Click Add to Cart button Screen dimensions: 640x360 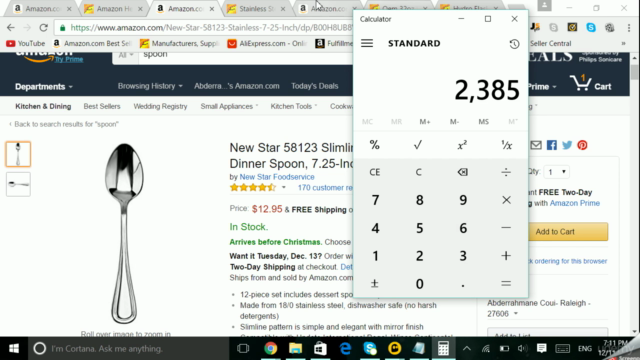(x=567, y=232)
